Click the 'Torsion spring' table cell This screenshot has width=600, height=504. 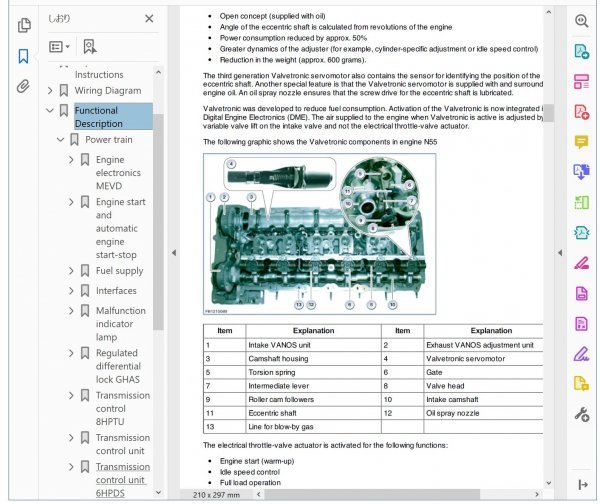(x=313, y=372)
